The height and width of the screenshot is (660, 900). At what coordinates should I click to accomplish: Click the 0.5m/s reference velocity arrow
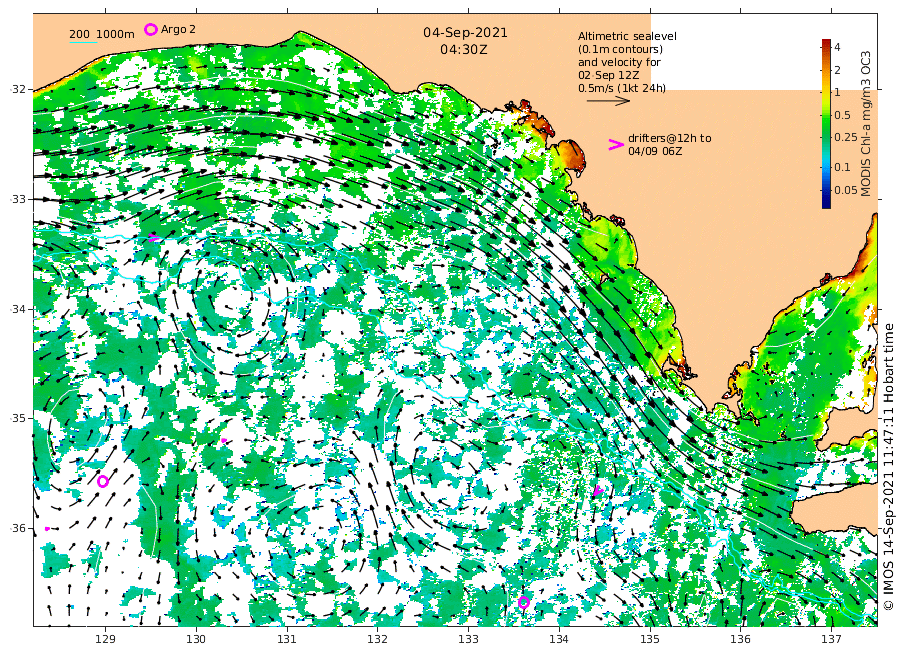tap(608, 101)
